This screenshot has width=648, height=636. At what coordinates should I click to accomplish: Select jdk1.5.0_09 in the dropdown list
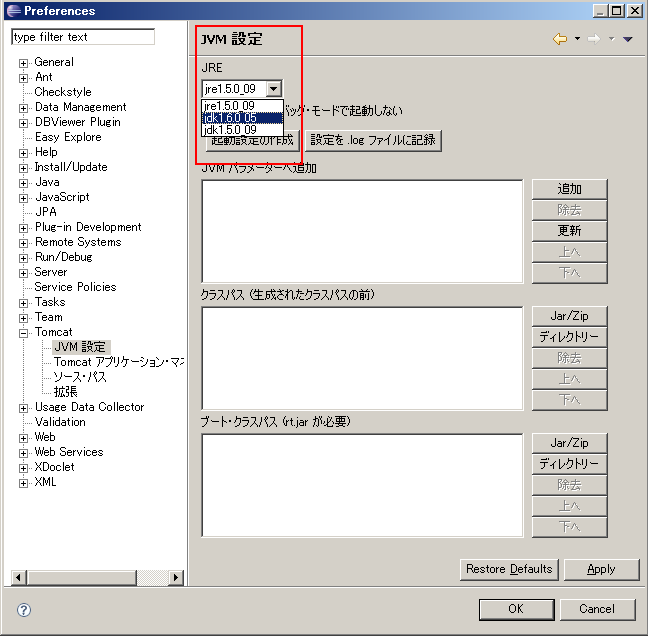(x=242, y=130)
